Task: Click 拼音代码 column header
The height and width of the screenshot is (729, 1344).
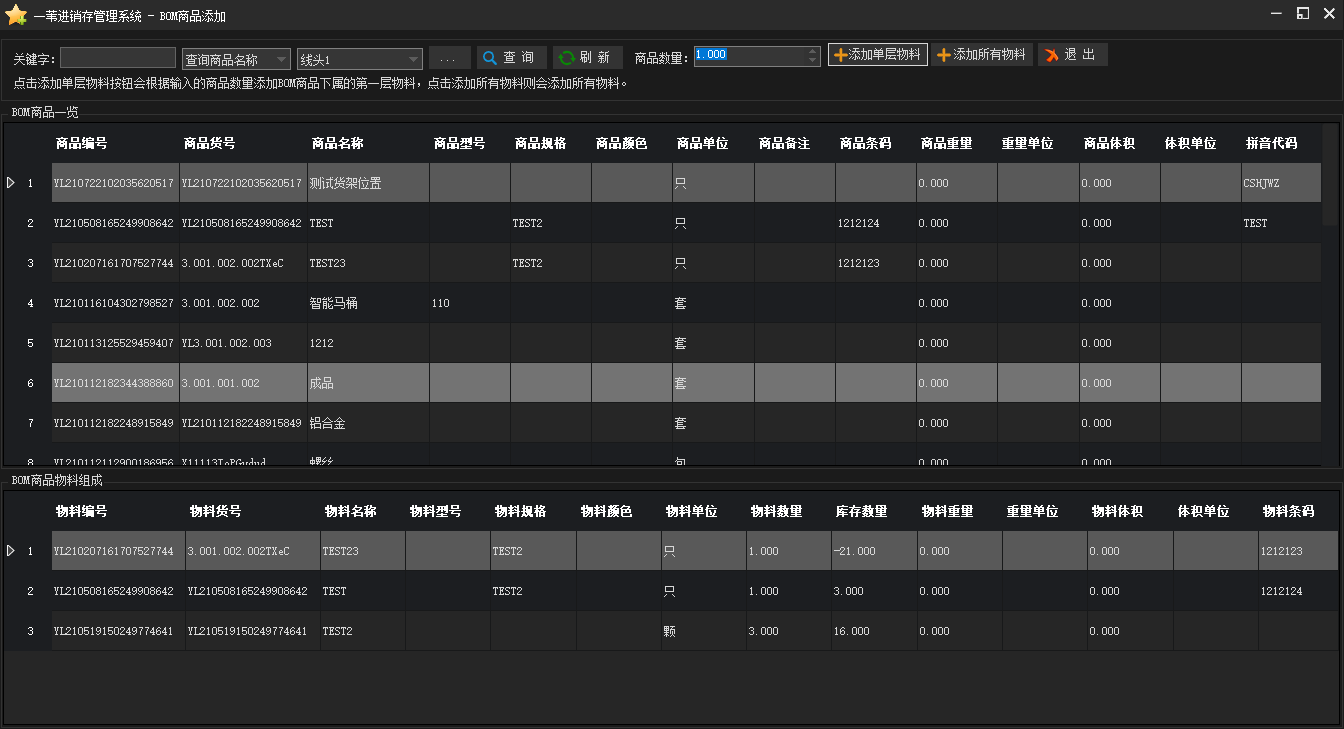Action: [1271, 143]
